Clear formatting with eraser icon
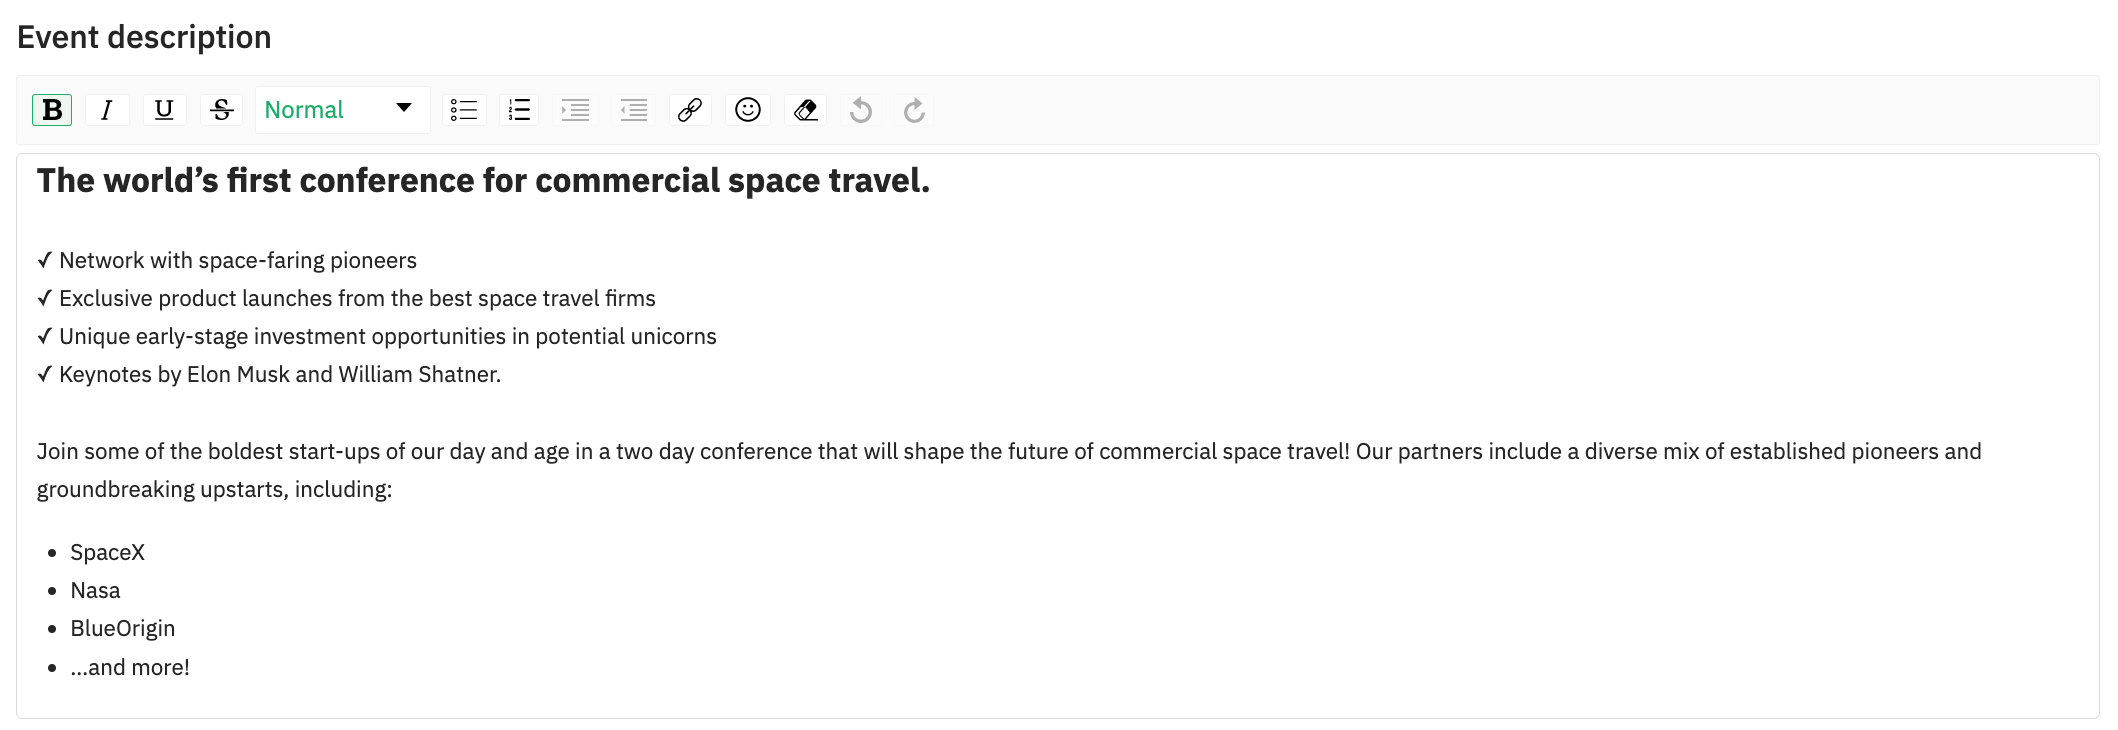This screenshot has height=730, width=2118. pyautogui.click(x=806, y=110)
